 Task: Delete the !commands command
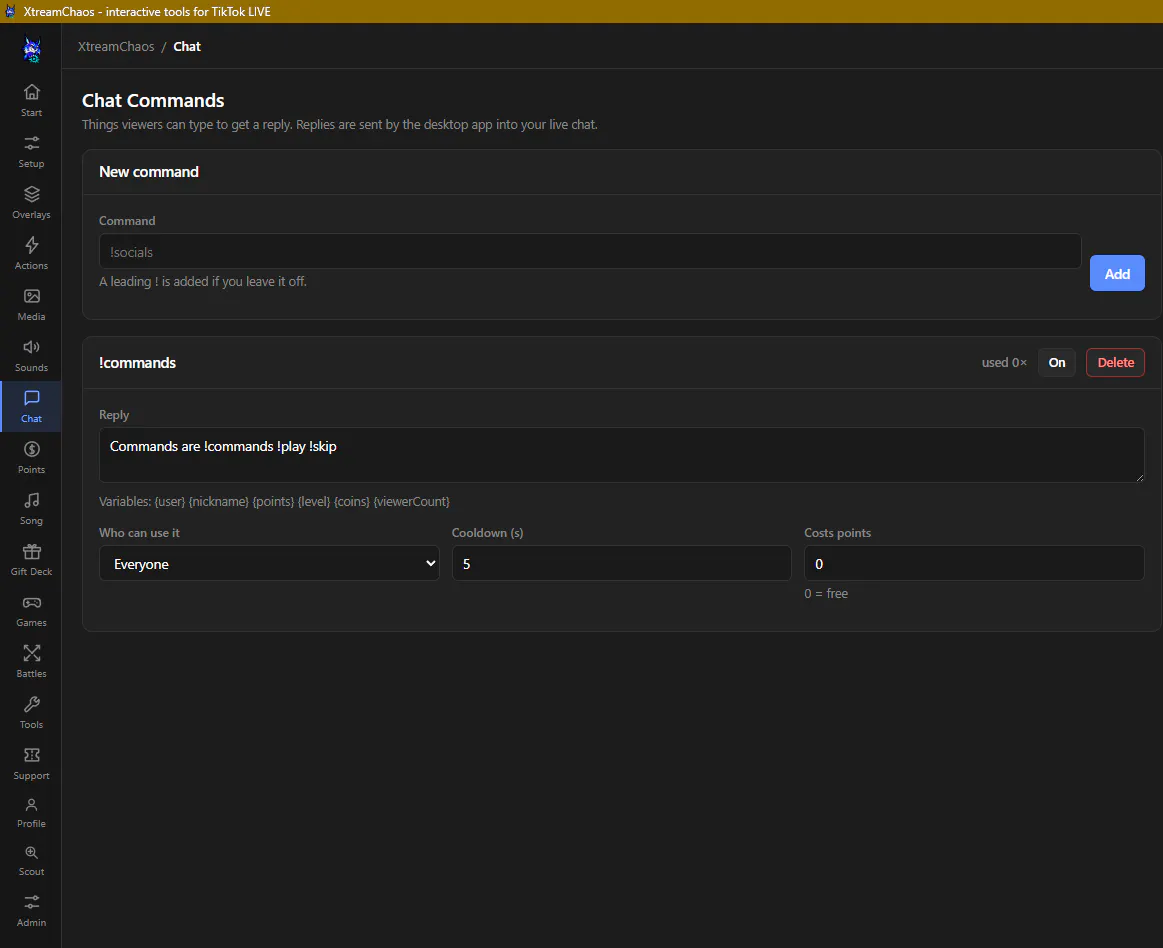1116,363
